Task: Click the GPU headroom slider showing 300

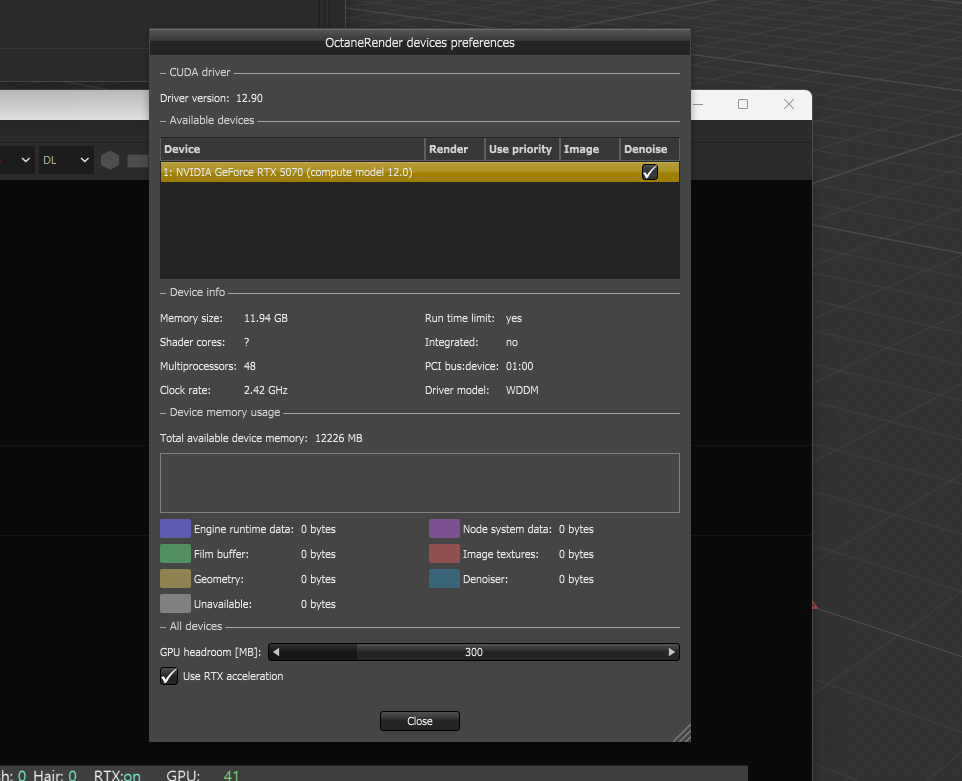Action: click(474, 652)
